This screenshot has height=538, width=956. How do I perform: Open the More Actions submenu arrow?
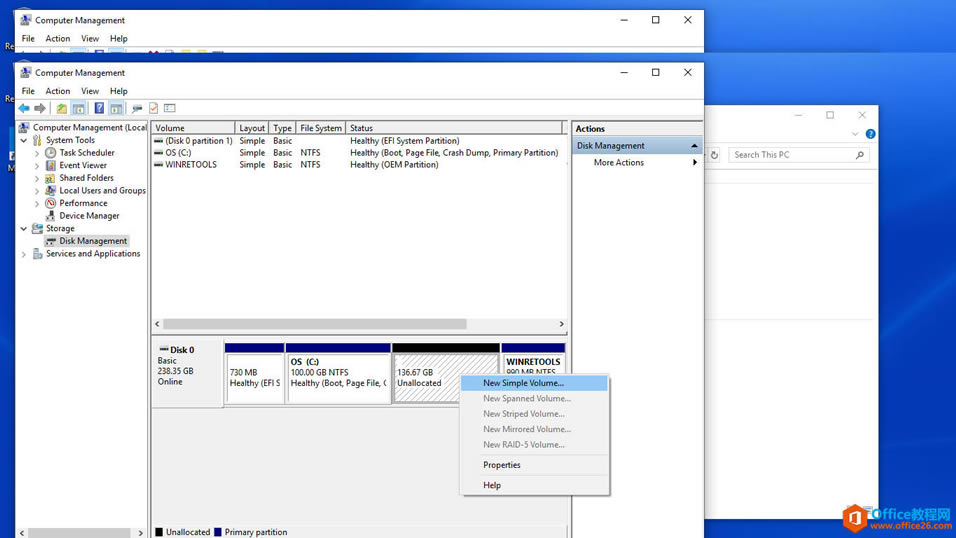tap(694, 162)
